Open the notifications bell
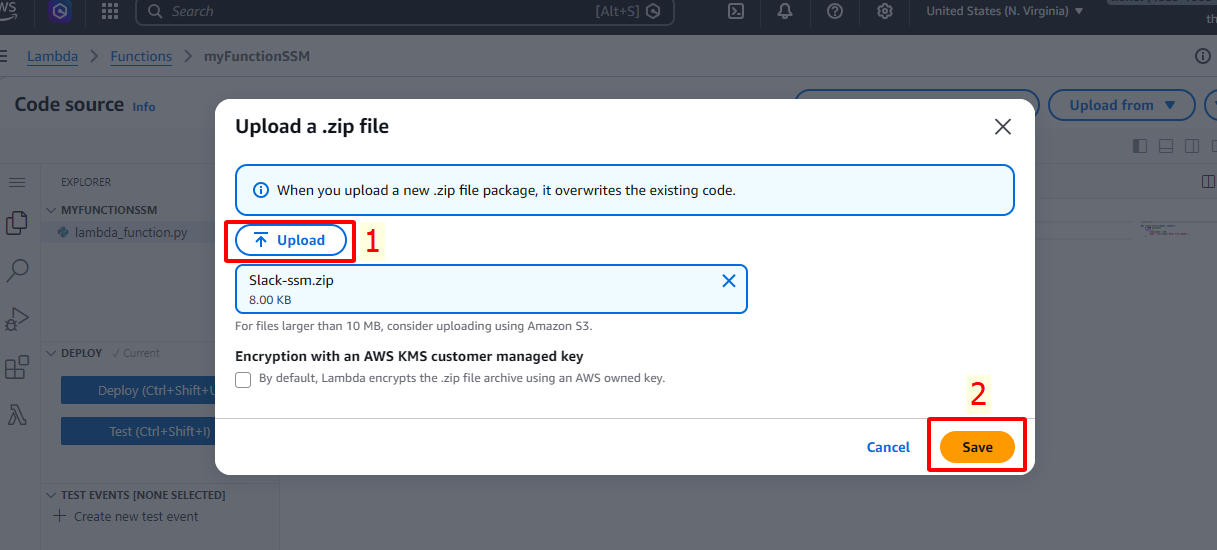Image resolution: width=1217 pixels, height=550 pixels. click(x=785, y=11)
